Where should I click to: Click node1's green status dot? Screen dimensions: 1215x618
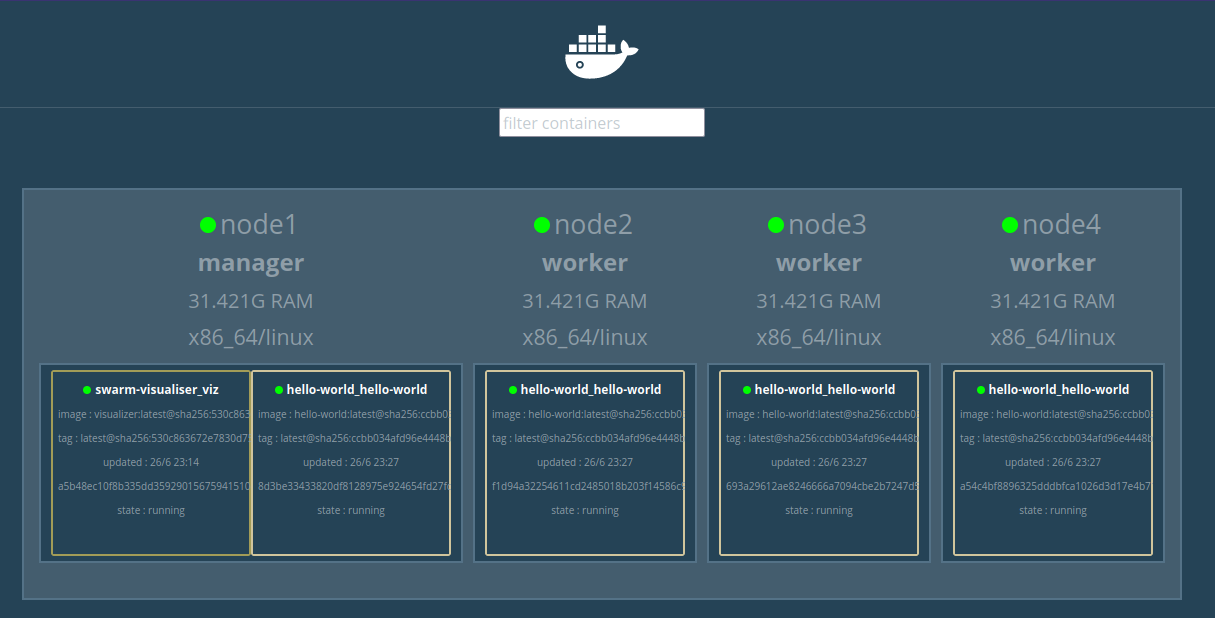[x=208, y=225]
